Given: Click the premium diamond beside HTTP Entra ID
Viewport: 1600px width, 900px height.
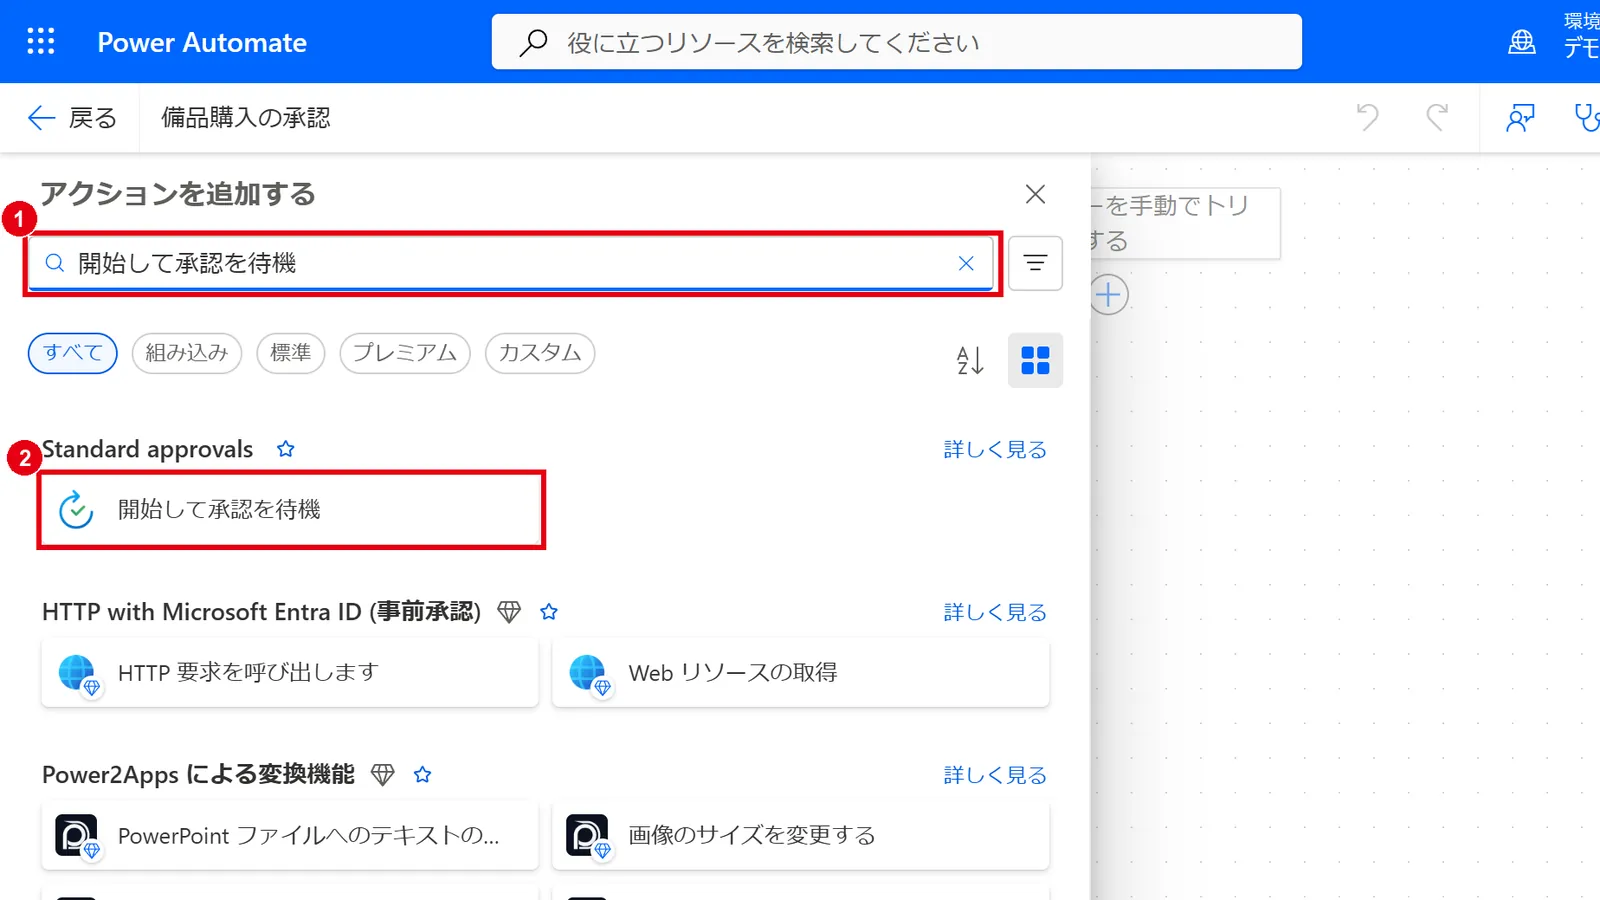Looking at the screenshot, I should point(509,612).
